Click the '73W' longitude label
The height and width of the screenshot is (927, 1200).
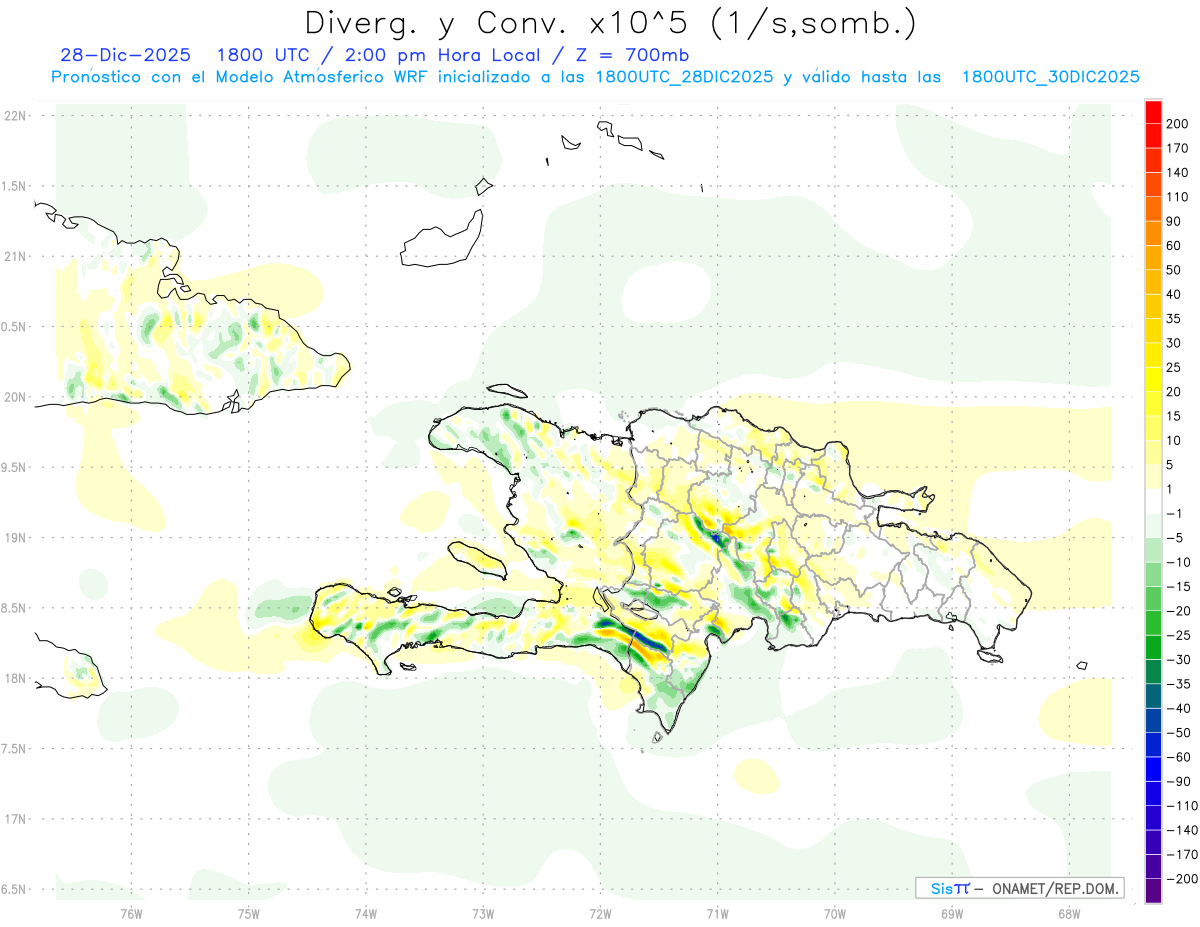tap(483, 914)
